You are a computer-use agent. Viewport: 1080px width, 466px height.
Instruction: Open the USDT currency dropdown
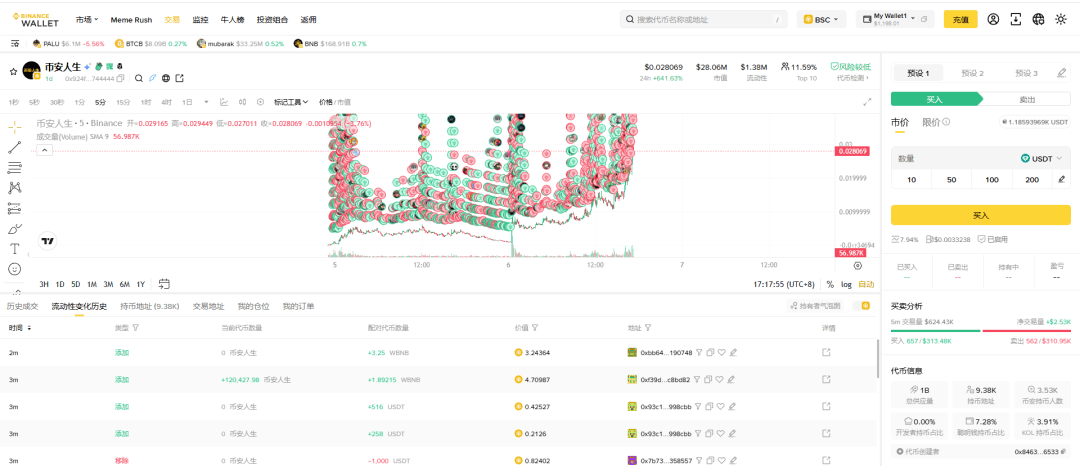click(1041, 158)
